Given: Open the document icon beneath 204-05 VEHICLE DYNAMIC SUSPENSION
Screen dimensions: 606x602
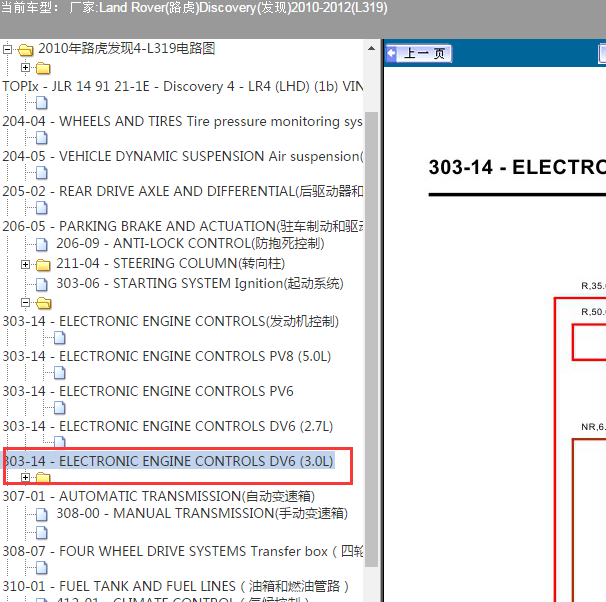Looking at the screenshot, I should (x=42, y=173).
